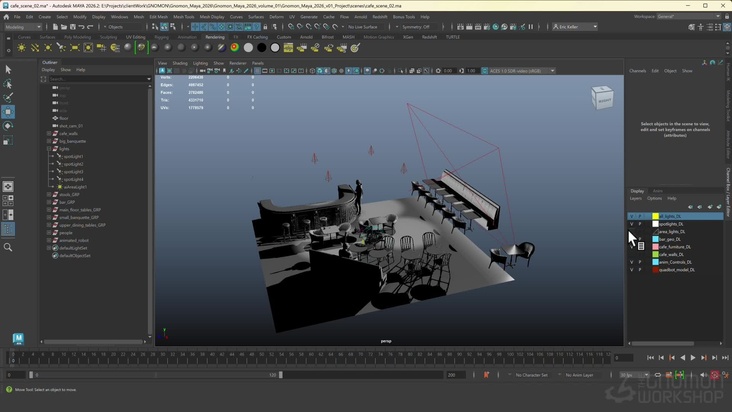Expand the cafe_walls group in Outliner

tap(49, 133)
